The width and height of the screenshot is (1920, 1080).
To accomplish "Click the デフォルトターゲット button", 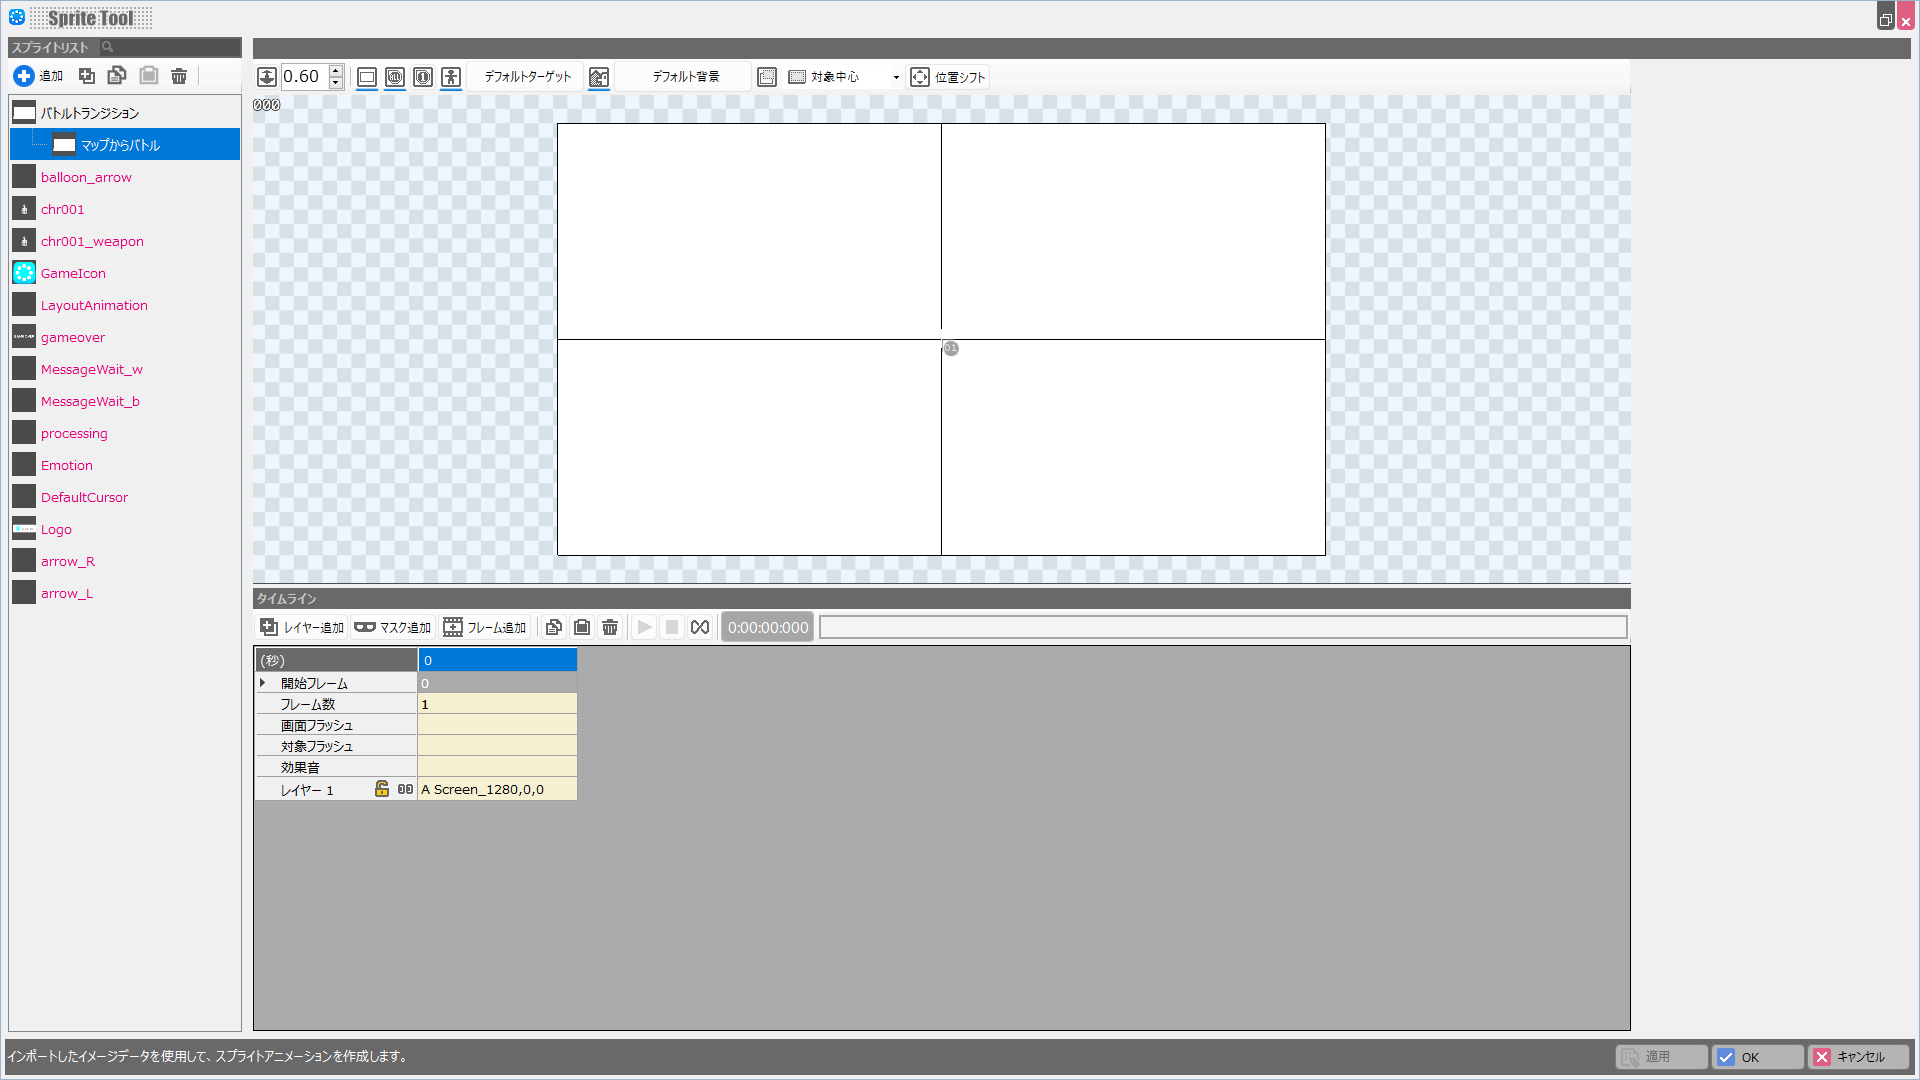I will (x=527, y=77).
